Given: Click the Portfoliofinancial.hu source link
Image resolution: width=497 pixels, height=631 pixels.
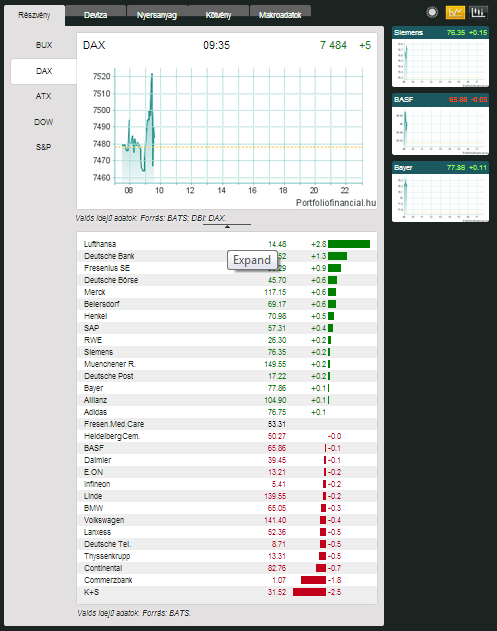Looking at the screenshot, I should coord(336,202).
